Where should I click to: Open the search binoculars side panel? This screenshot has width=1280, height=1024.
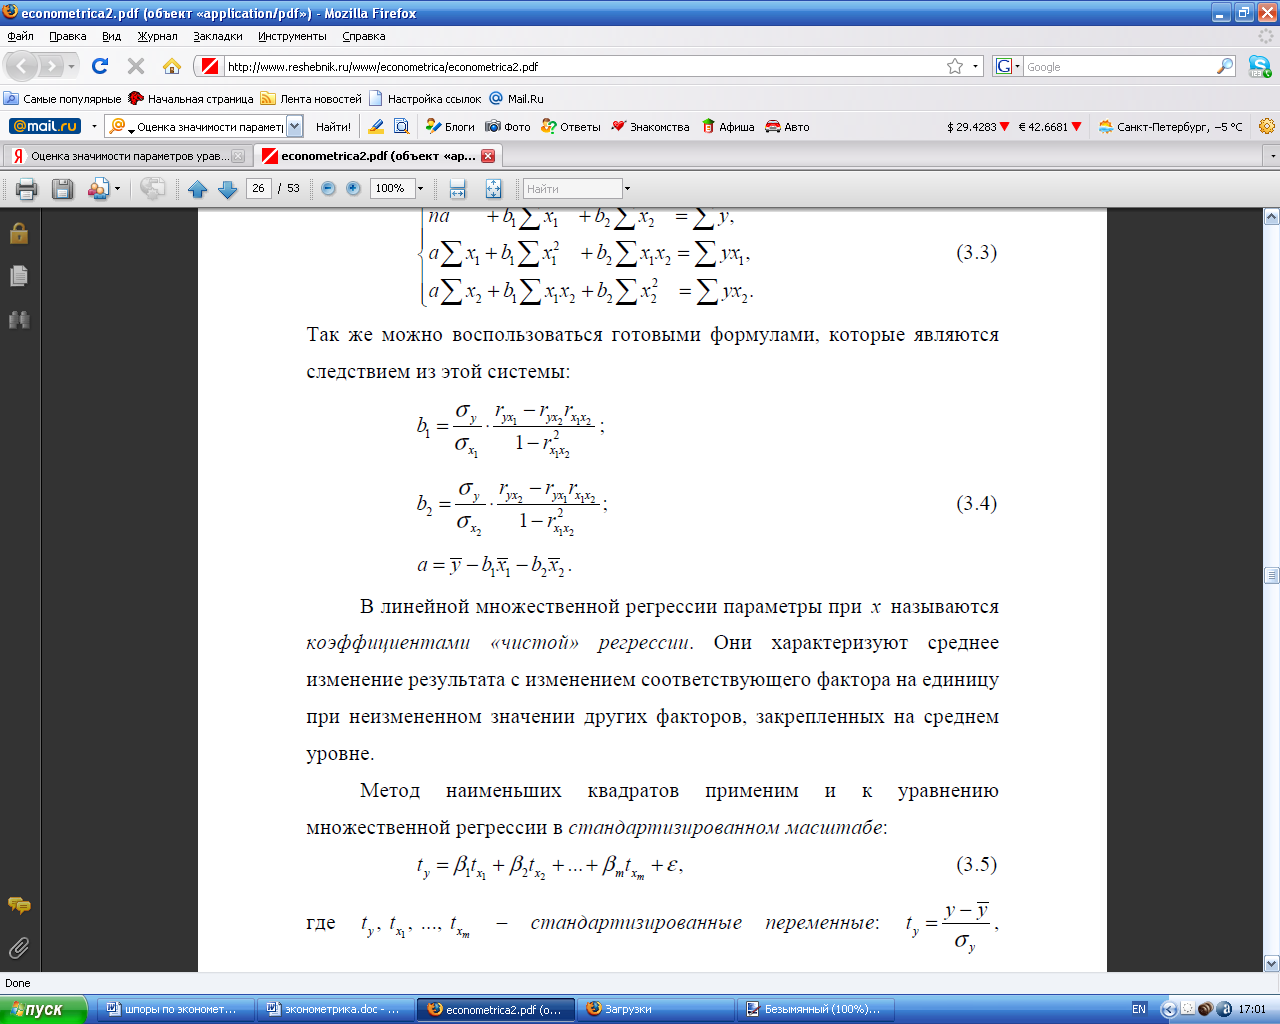(19, 320)
